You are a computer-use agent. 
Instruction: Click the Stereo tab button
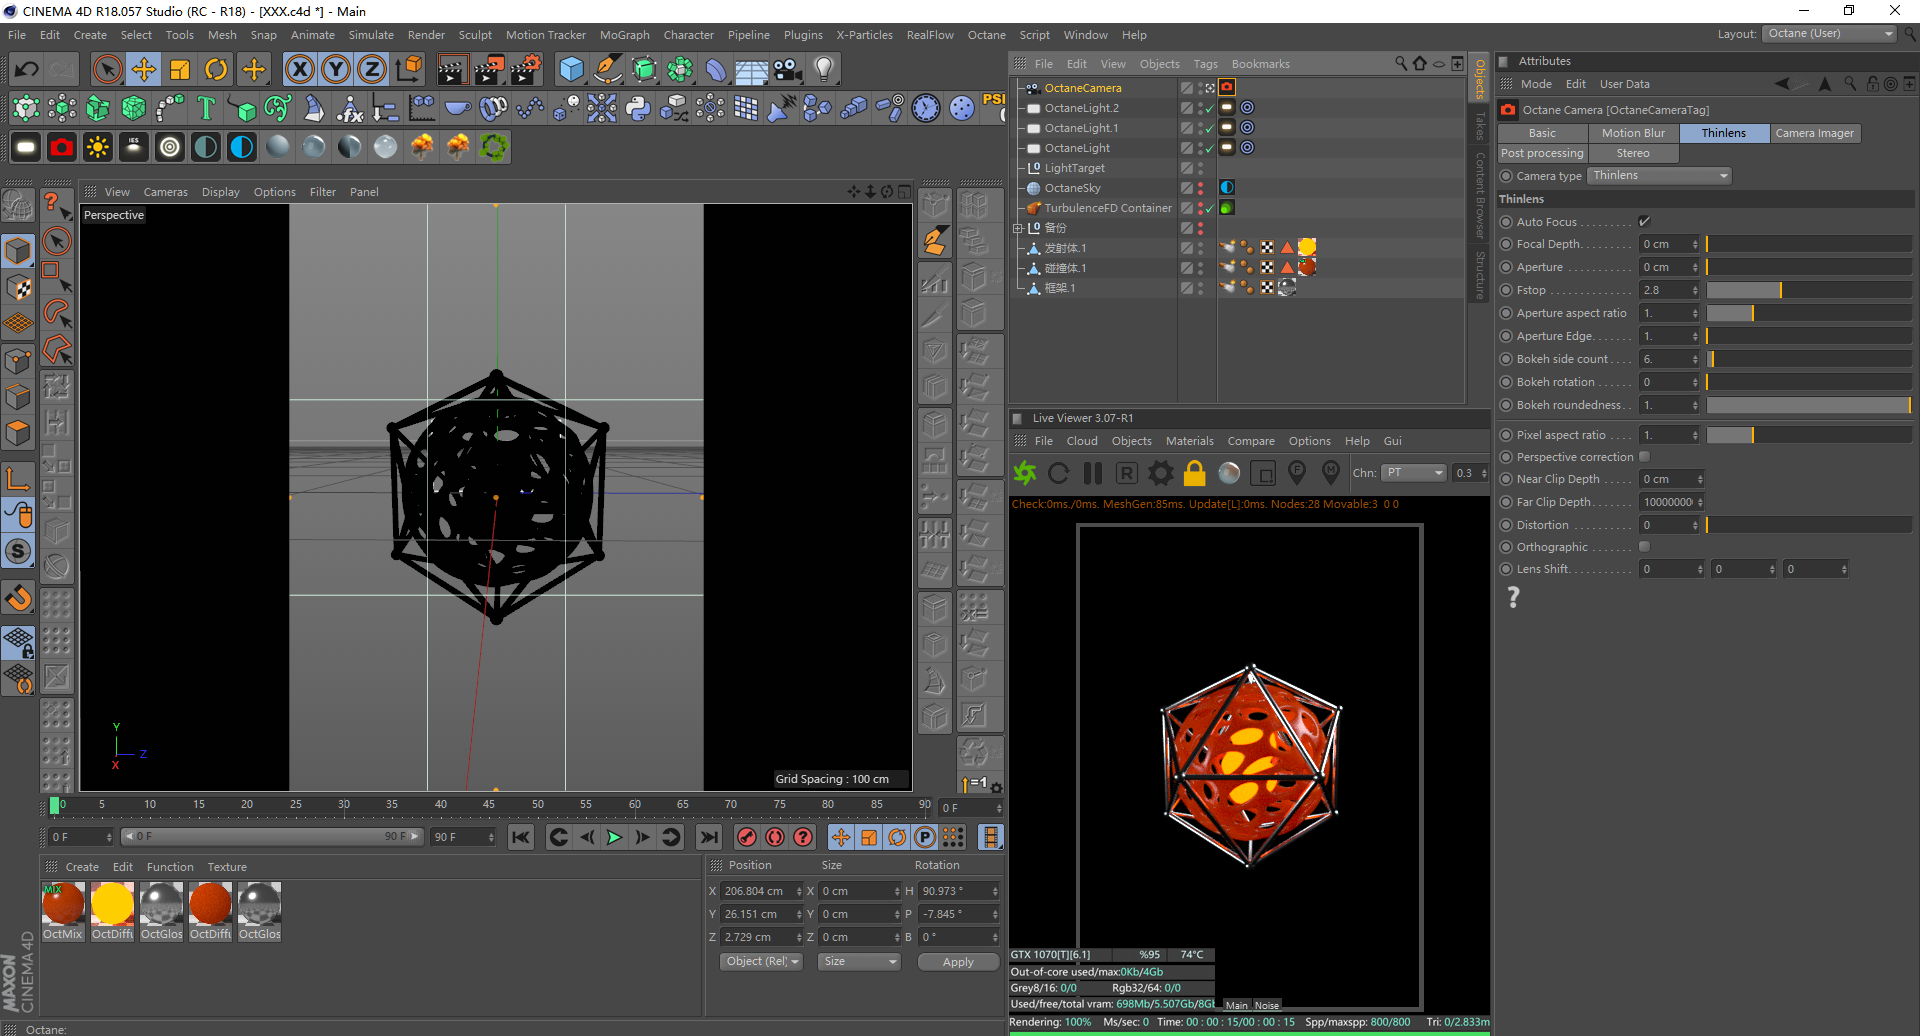tap(1633, 153)
